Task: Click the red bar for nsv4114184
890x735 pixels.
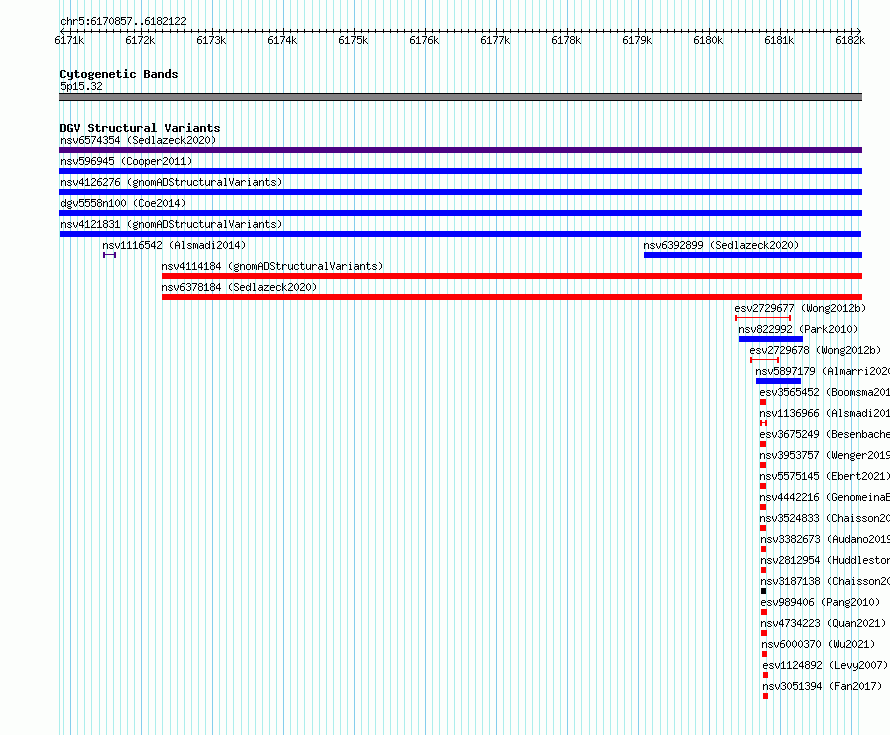Action: [x=512, y=276]
